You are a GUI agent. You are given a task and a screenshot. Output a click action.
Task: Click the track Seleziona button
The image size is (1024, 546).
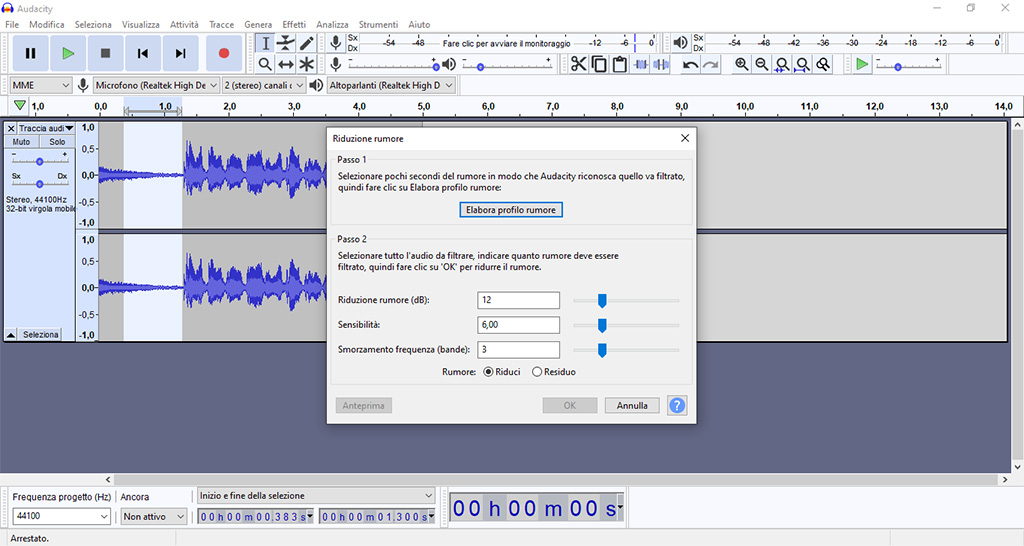click(x=40, y=334)
